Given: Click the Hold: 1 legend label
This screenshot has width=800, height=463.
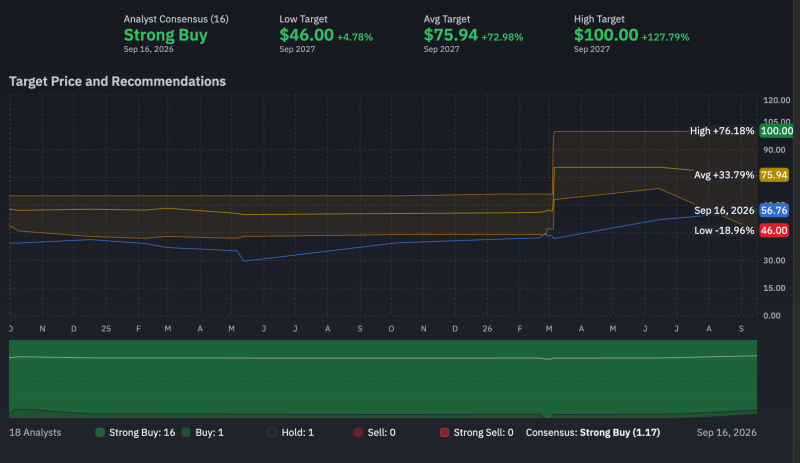Looking at the screenshot, I should [298, 432].
